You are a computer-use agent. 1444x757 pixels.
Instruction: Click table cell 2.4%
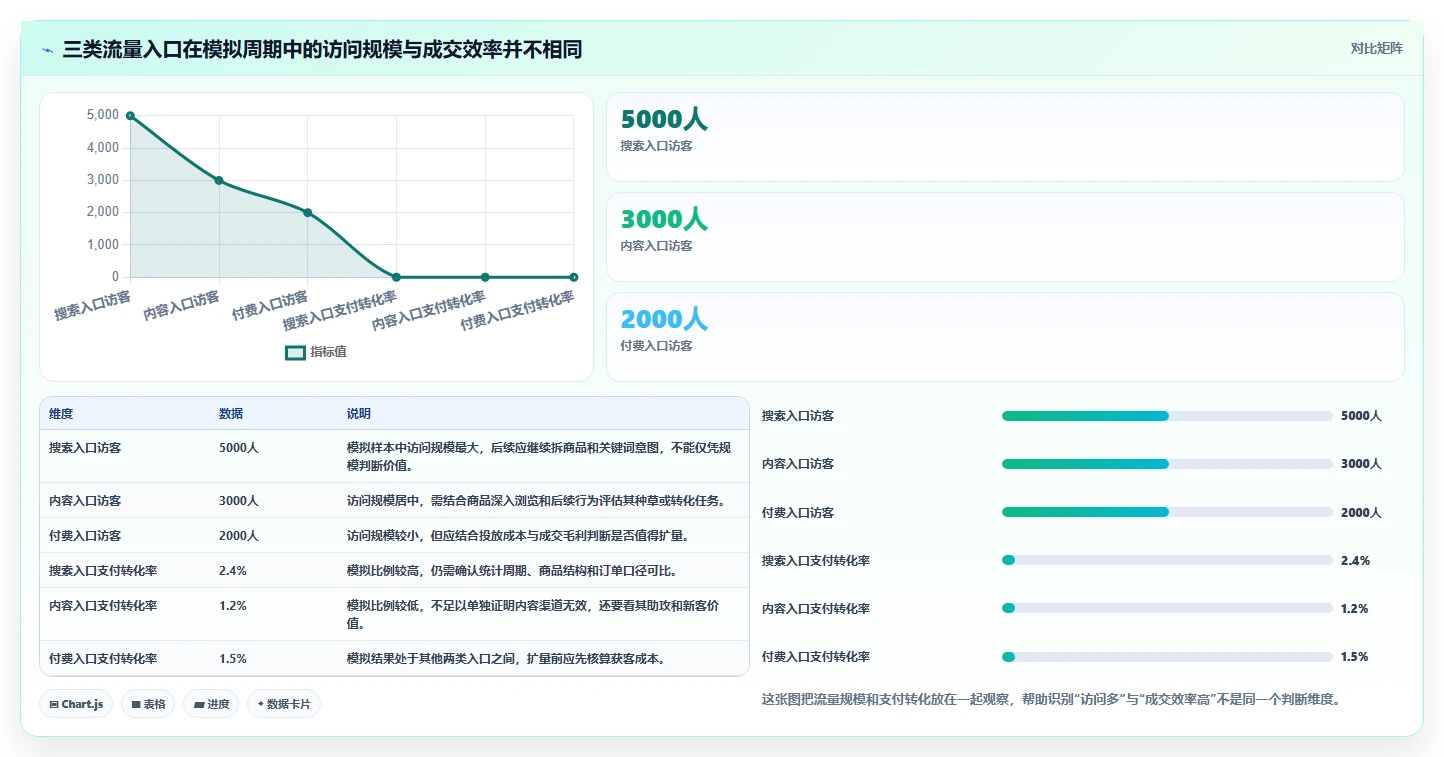point(233,571)
